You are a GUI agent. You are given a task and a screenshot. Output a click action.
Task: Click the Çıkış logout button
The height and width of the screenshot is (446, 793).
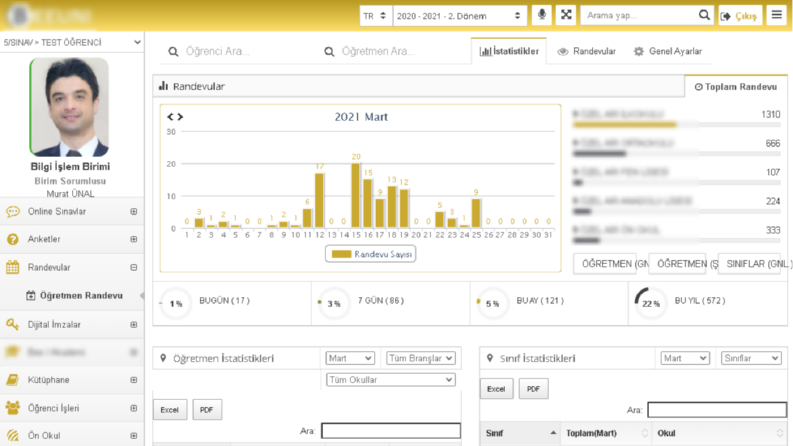pos(740,16)
